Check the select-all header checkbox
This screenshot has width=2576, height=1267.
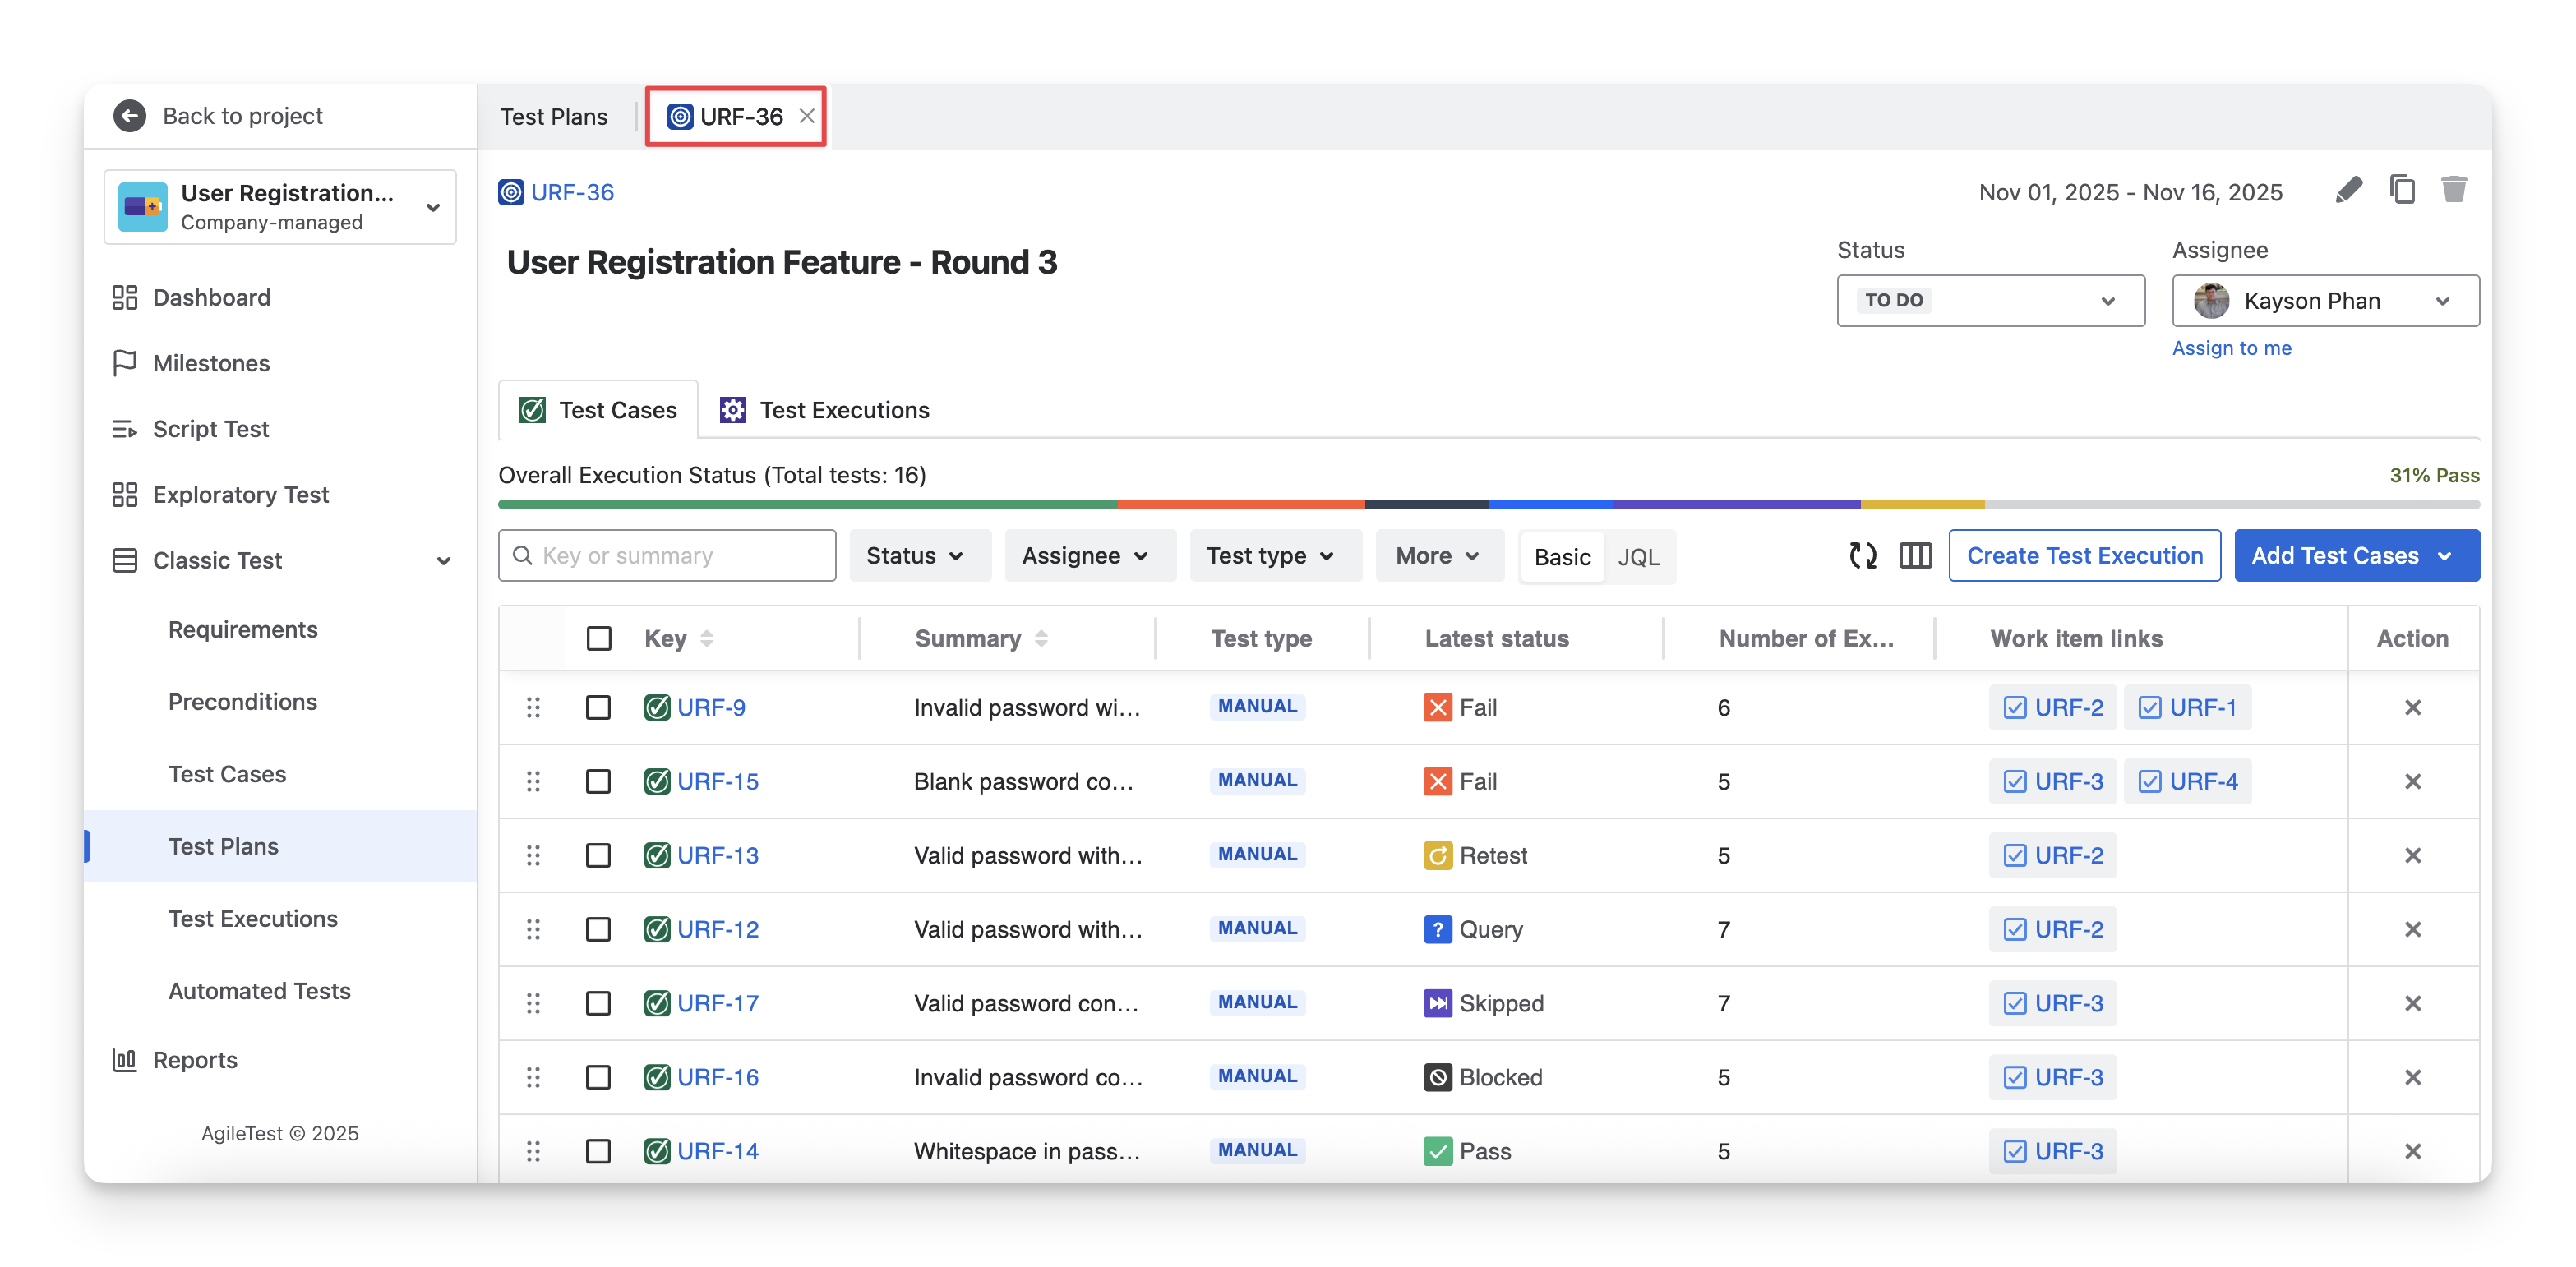(599, 638)
